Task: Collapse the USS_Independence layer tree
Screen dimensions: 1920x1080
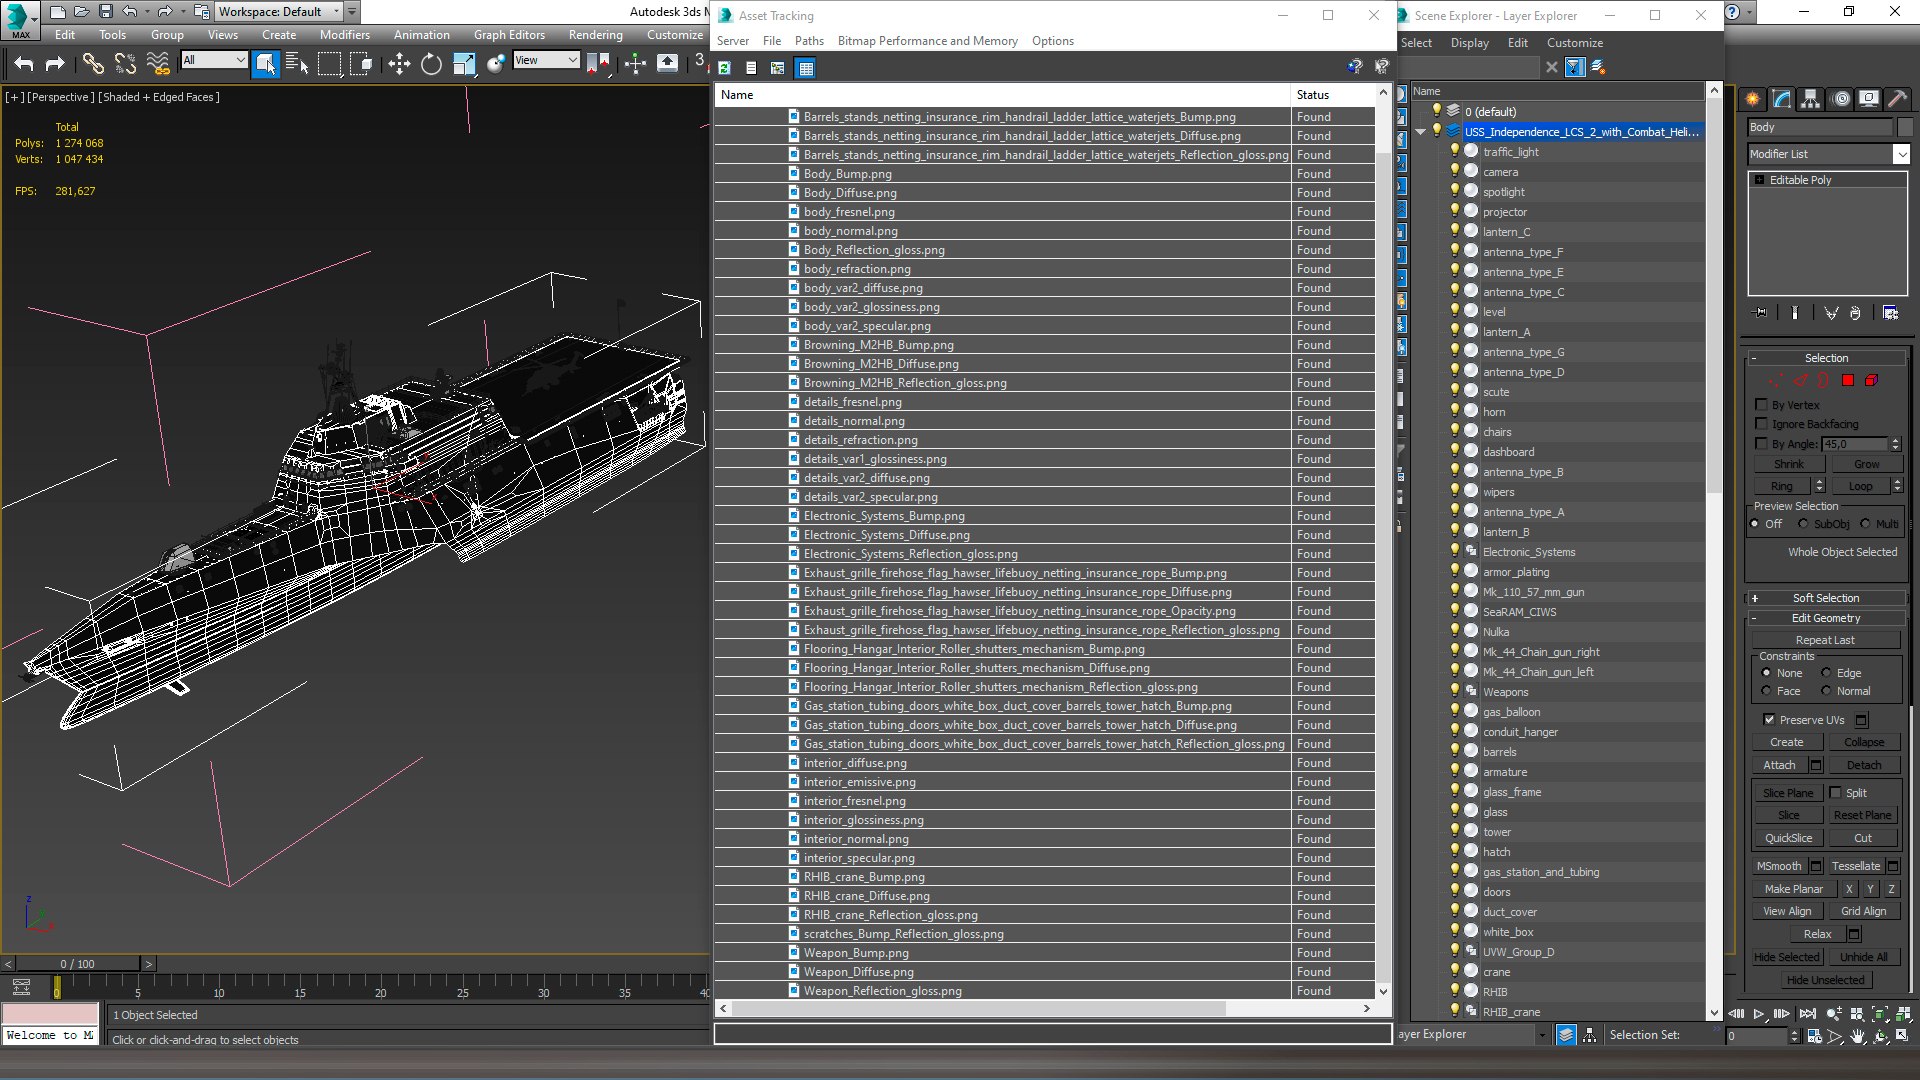Action: click(x=1421, y=132)
